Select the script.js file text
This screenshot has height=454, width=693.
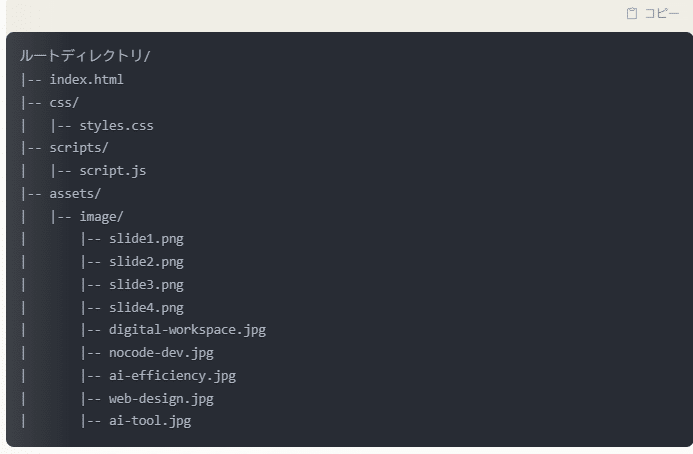point(113,171)
